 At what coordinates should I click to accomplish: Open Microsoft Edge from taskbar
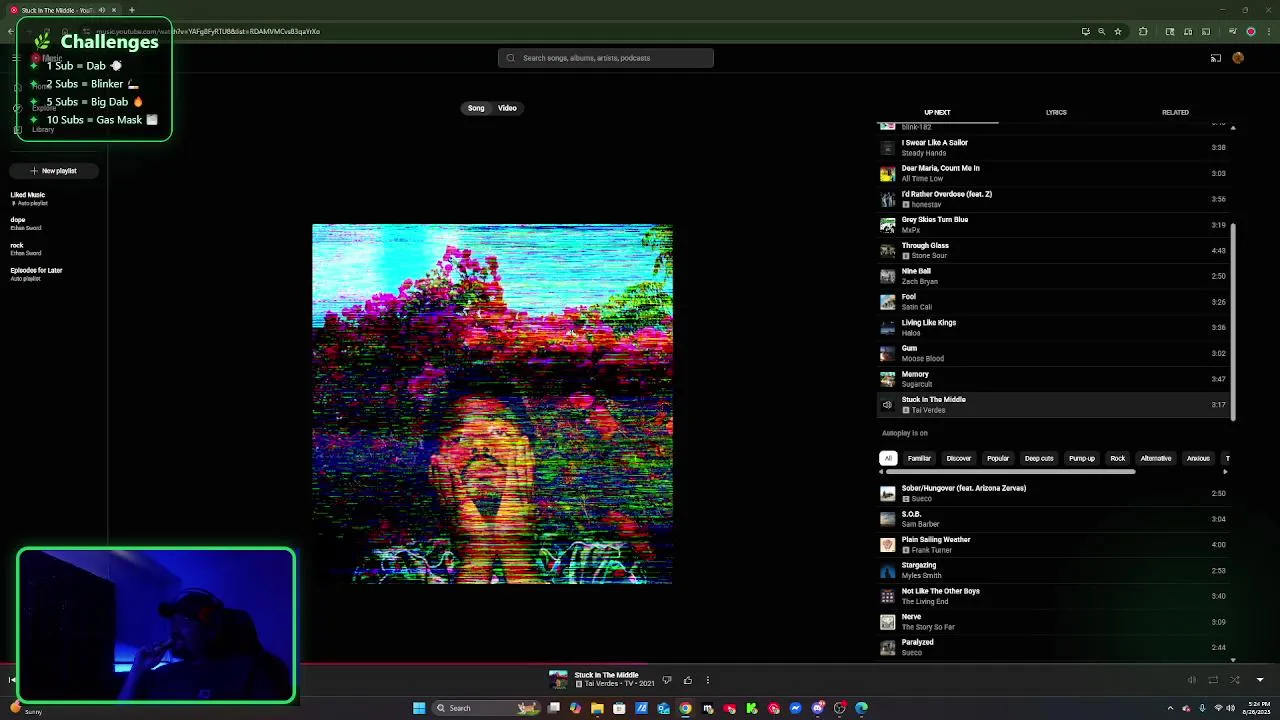[861, 708]
